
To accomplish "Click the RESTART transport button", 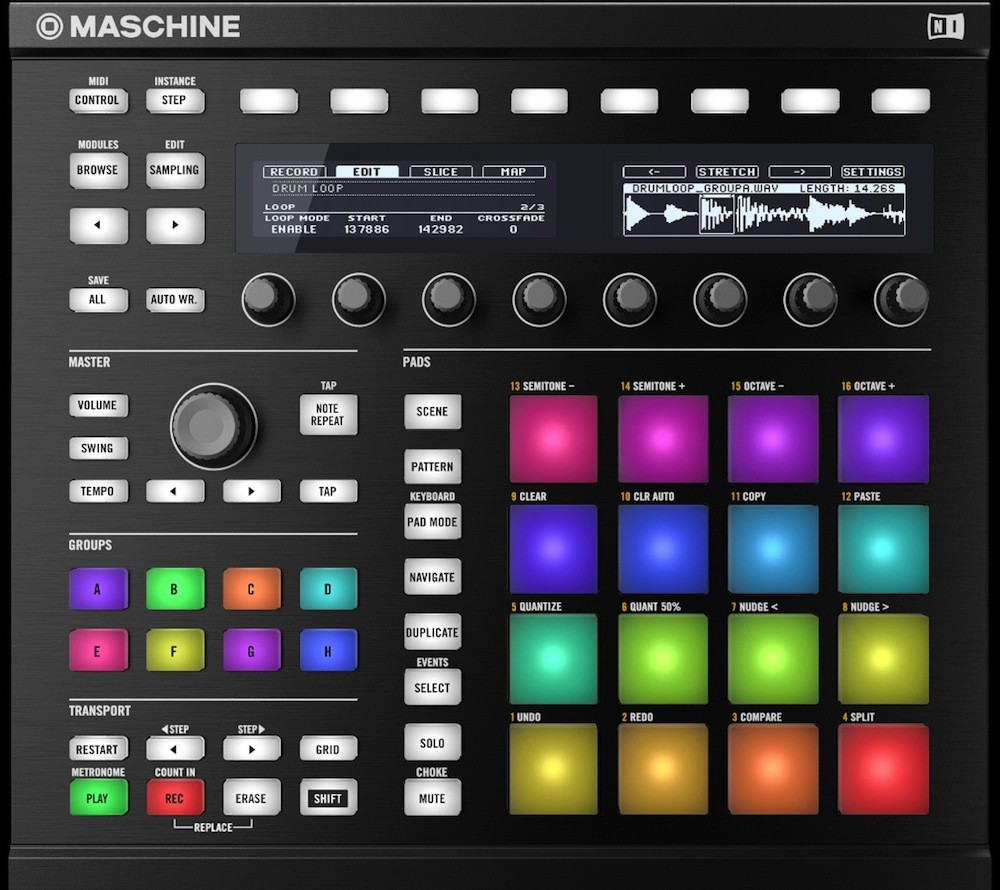I will coord(98,749).
